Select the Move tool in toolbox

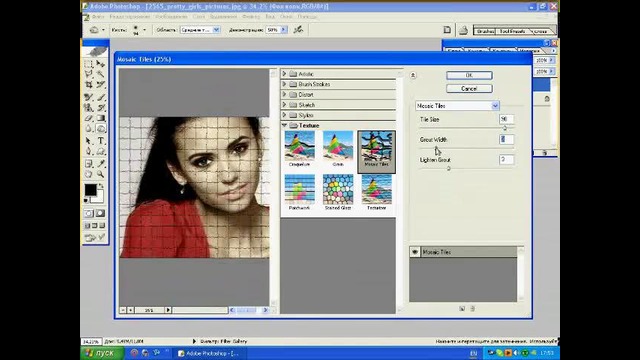pos(101,64)
